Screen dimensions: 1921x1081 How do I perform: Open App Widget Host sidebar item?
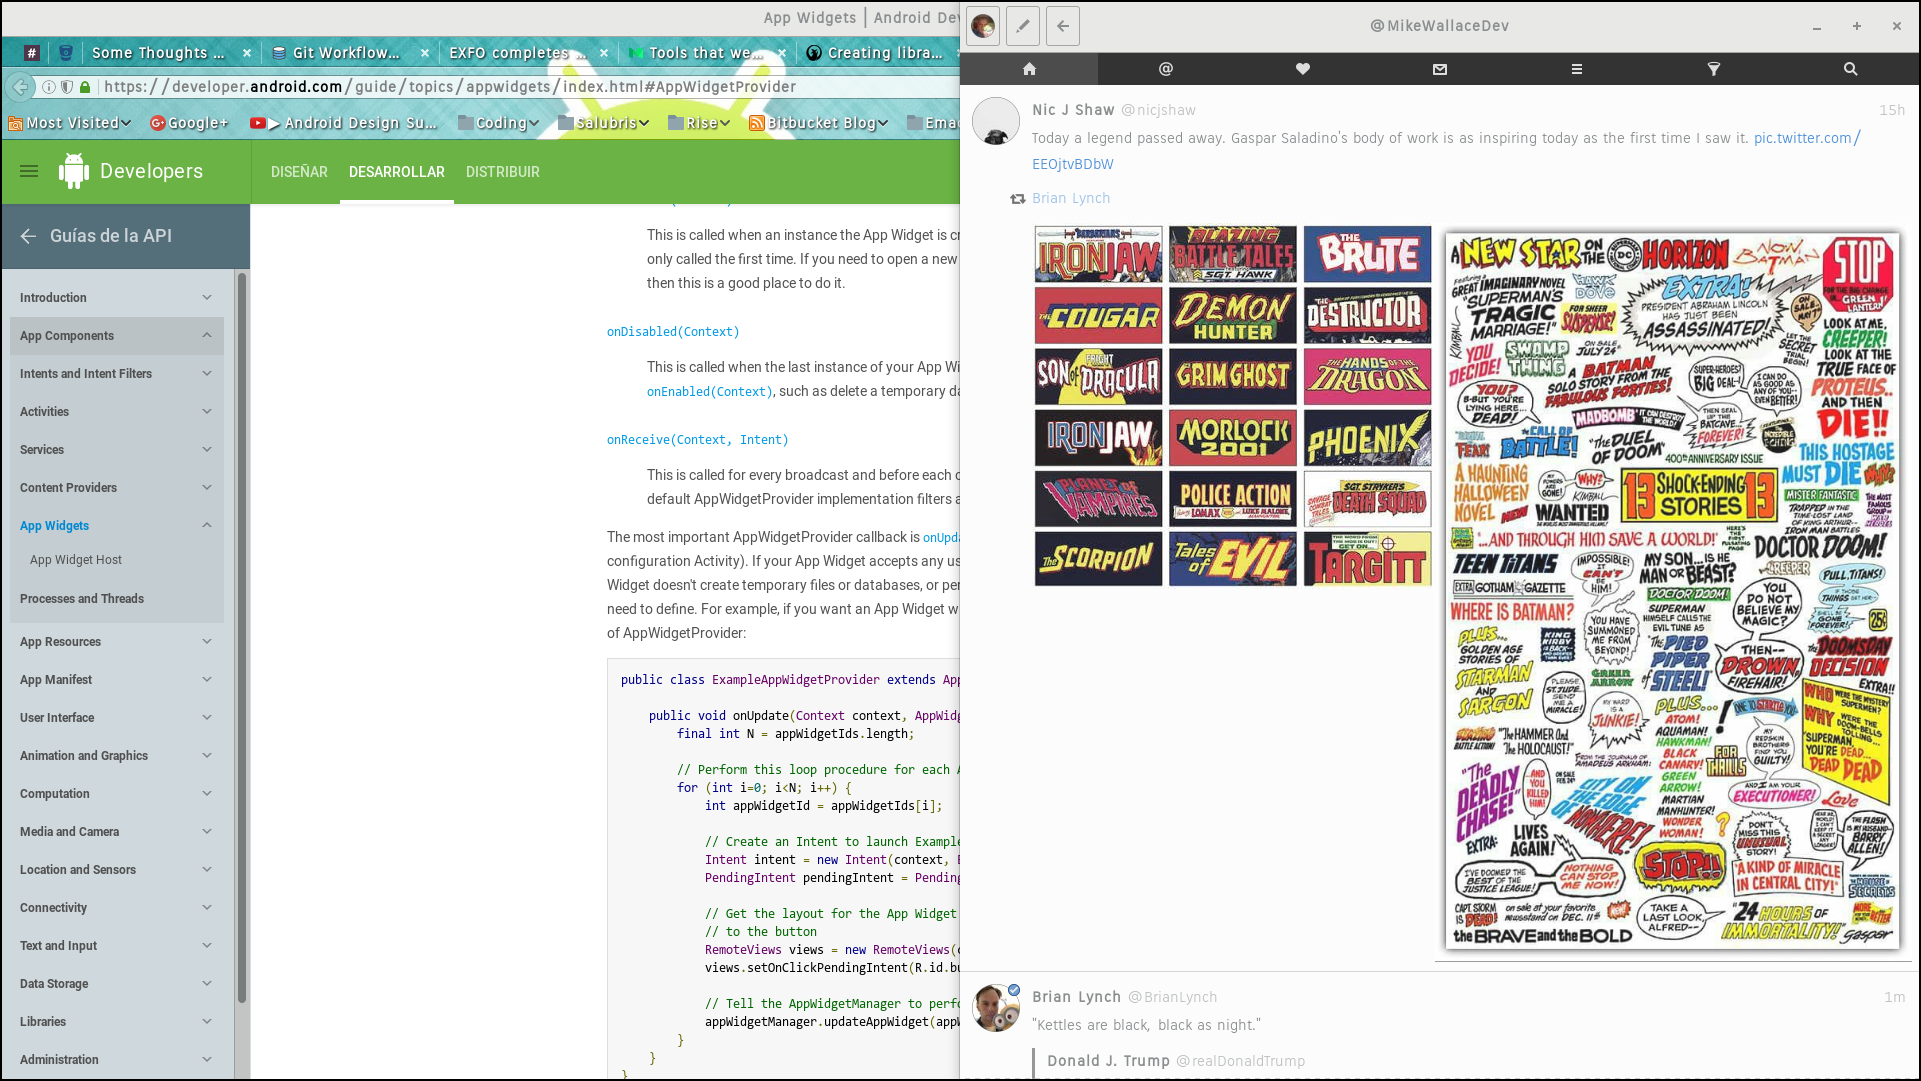click(76, 560)
